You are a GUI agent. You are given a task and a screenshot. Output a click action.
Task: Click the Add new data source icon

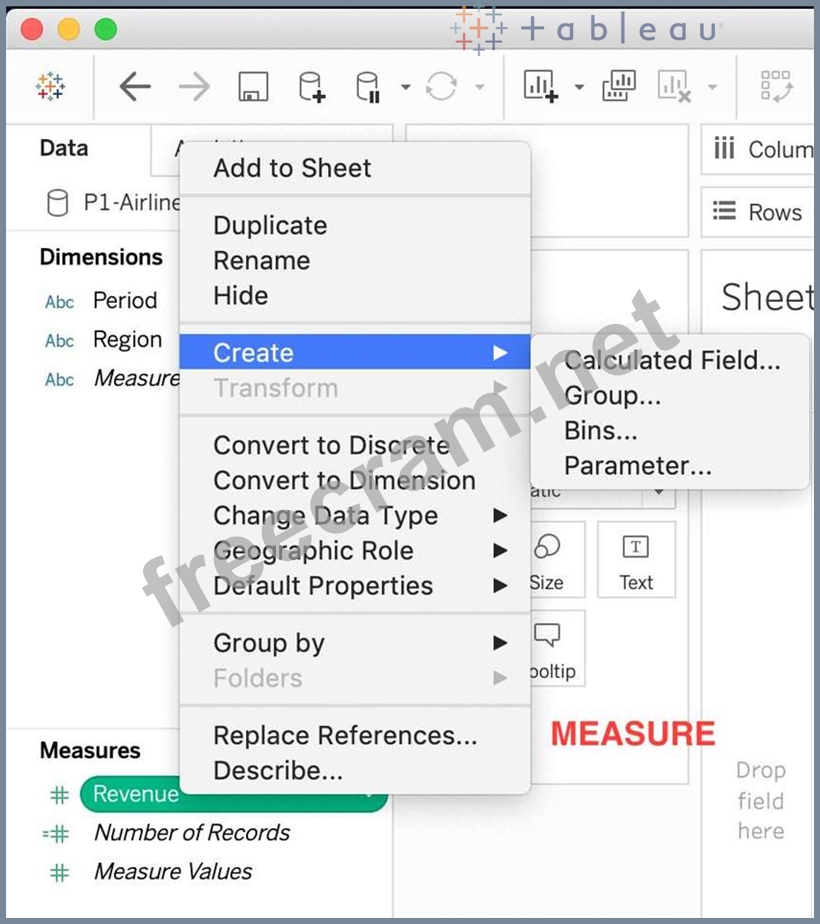click(x=311, y=88)
